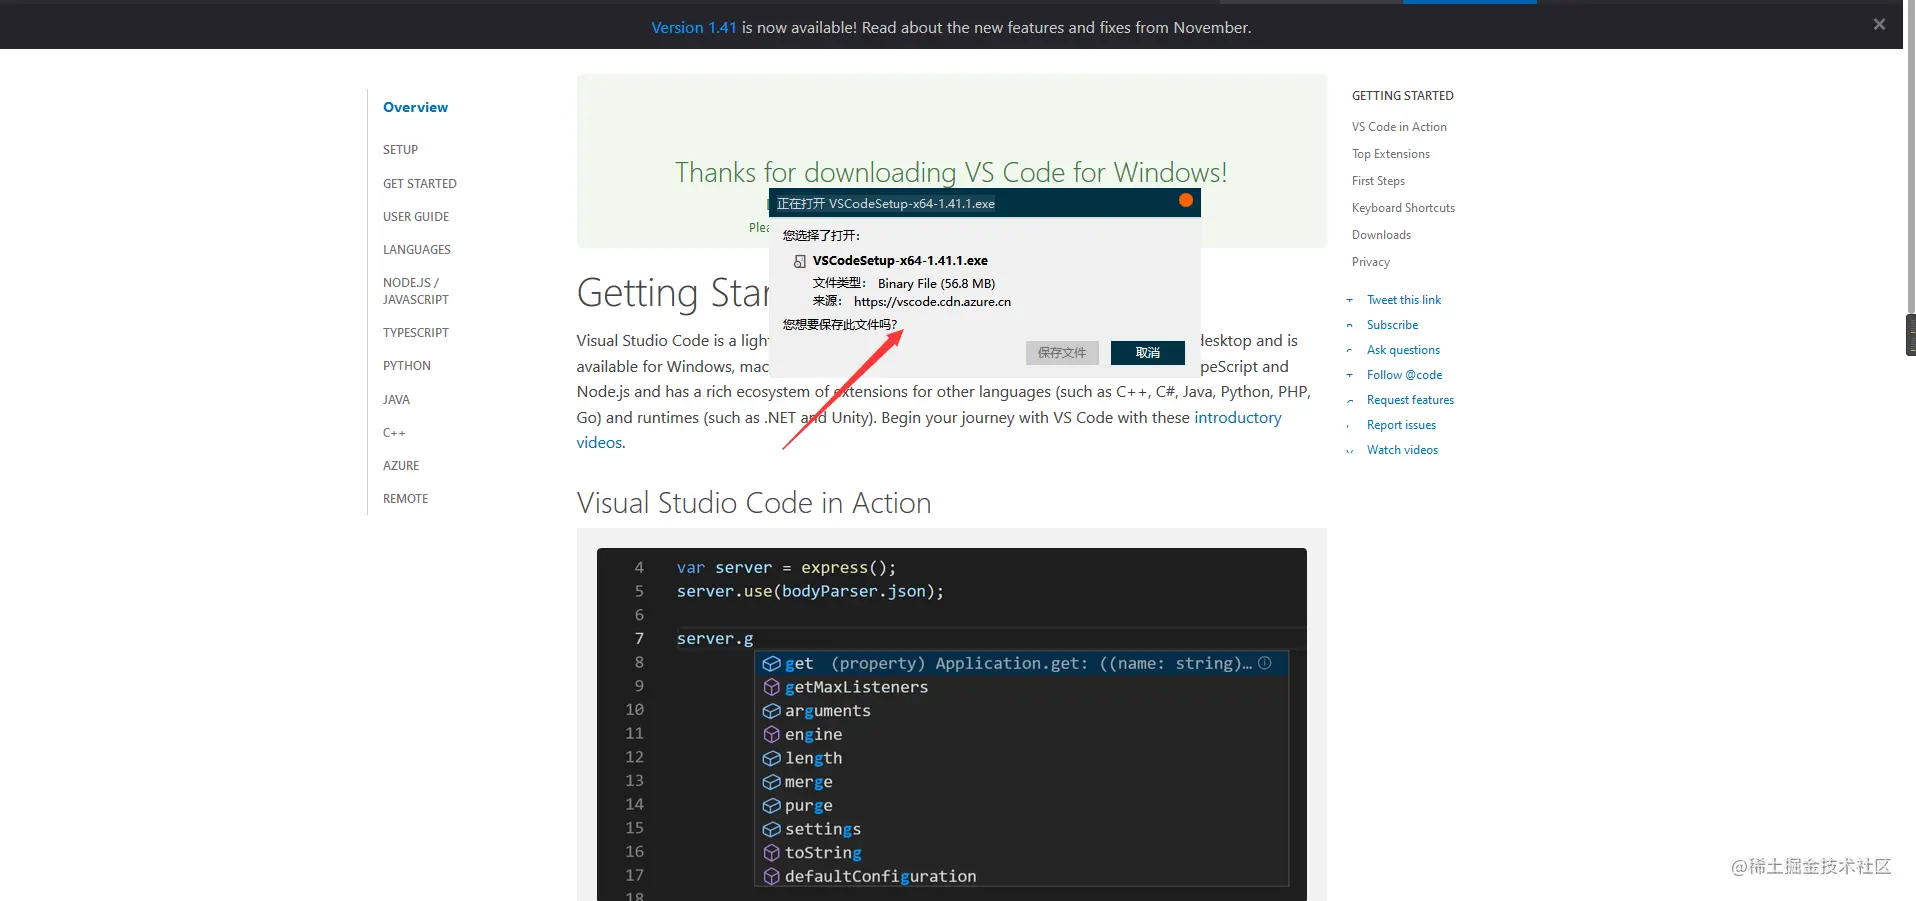
Task: Open the USER GUIDE docs section
Action: (x=416, y=217)
